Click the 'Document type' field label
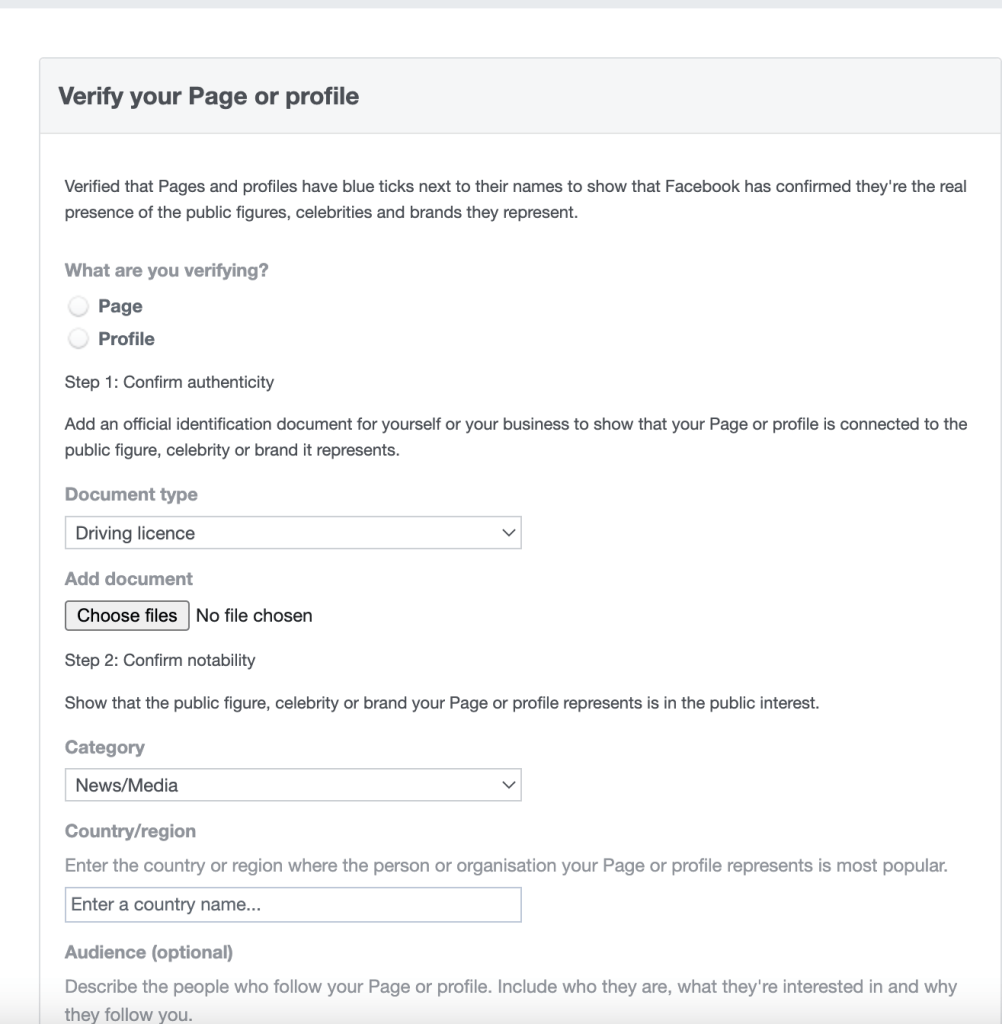The image size is (1002, 1024). 131,494
